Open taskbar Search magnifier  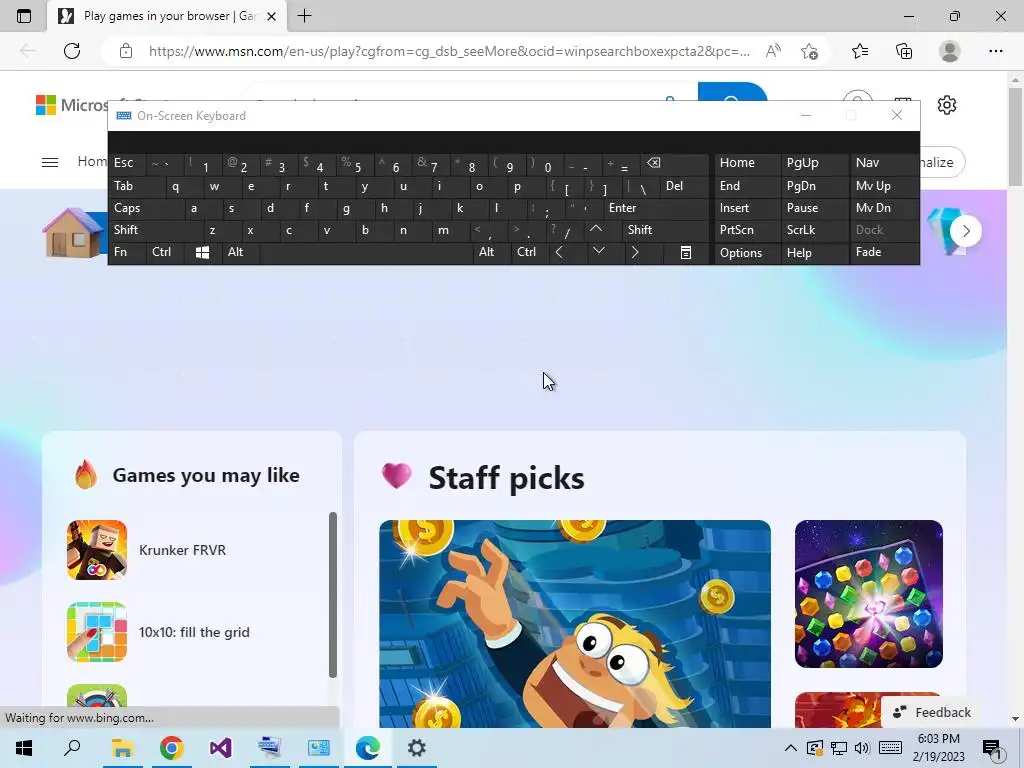72,748
